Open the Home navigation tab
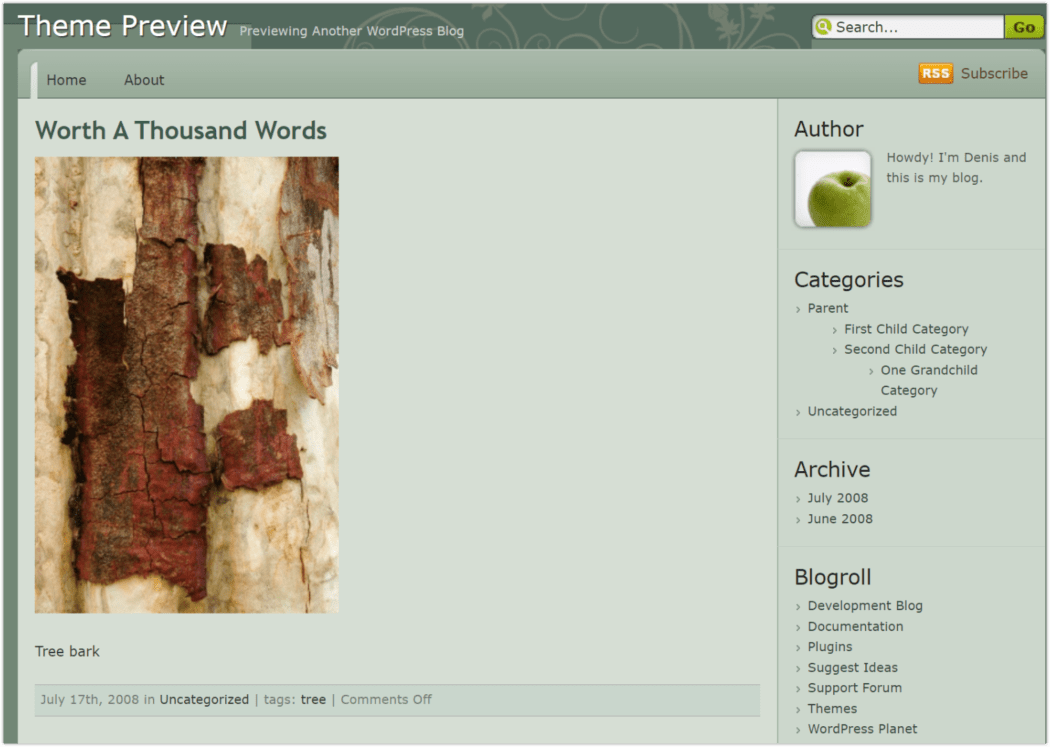The height and width of the screenshot is (747, 1050). (x=66, y=80)
